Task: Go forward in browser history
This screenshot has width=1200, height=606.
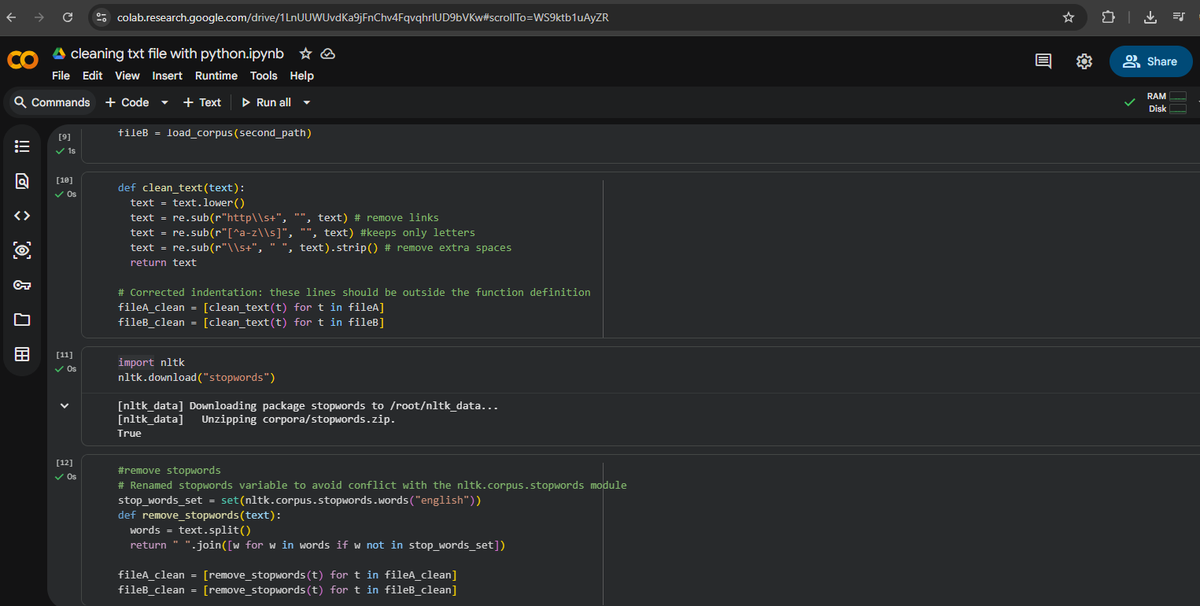Action: point(39,17)
